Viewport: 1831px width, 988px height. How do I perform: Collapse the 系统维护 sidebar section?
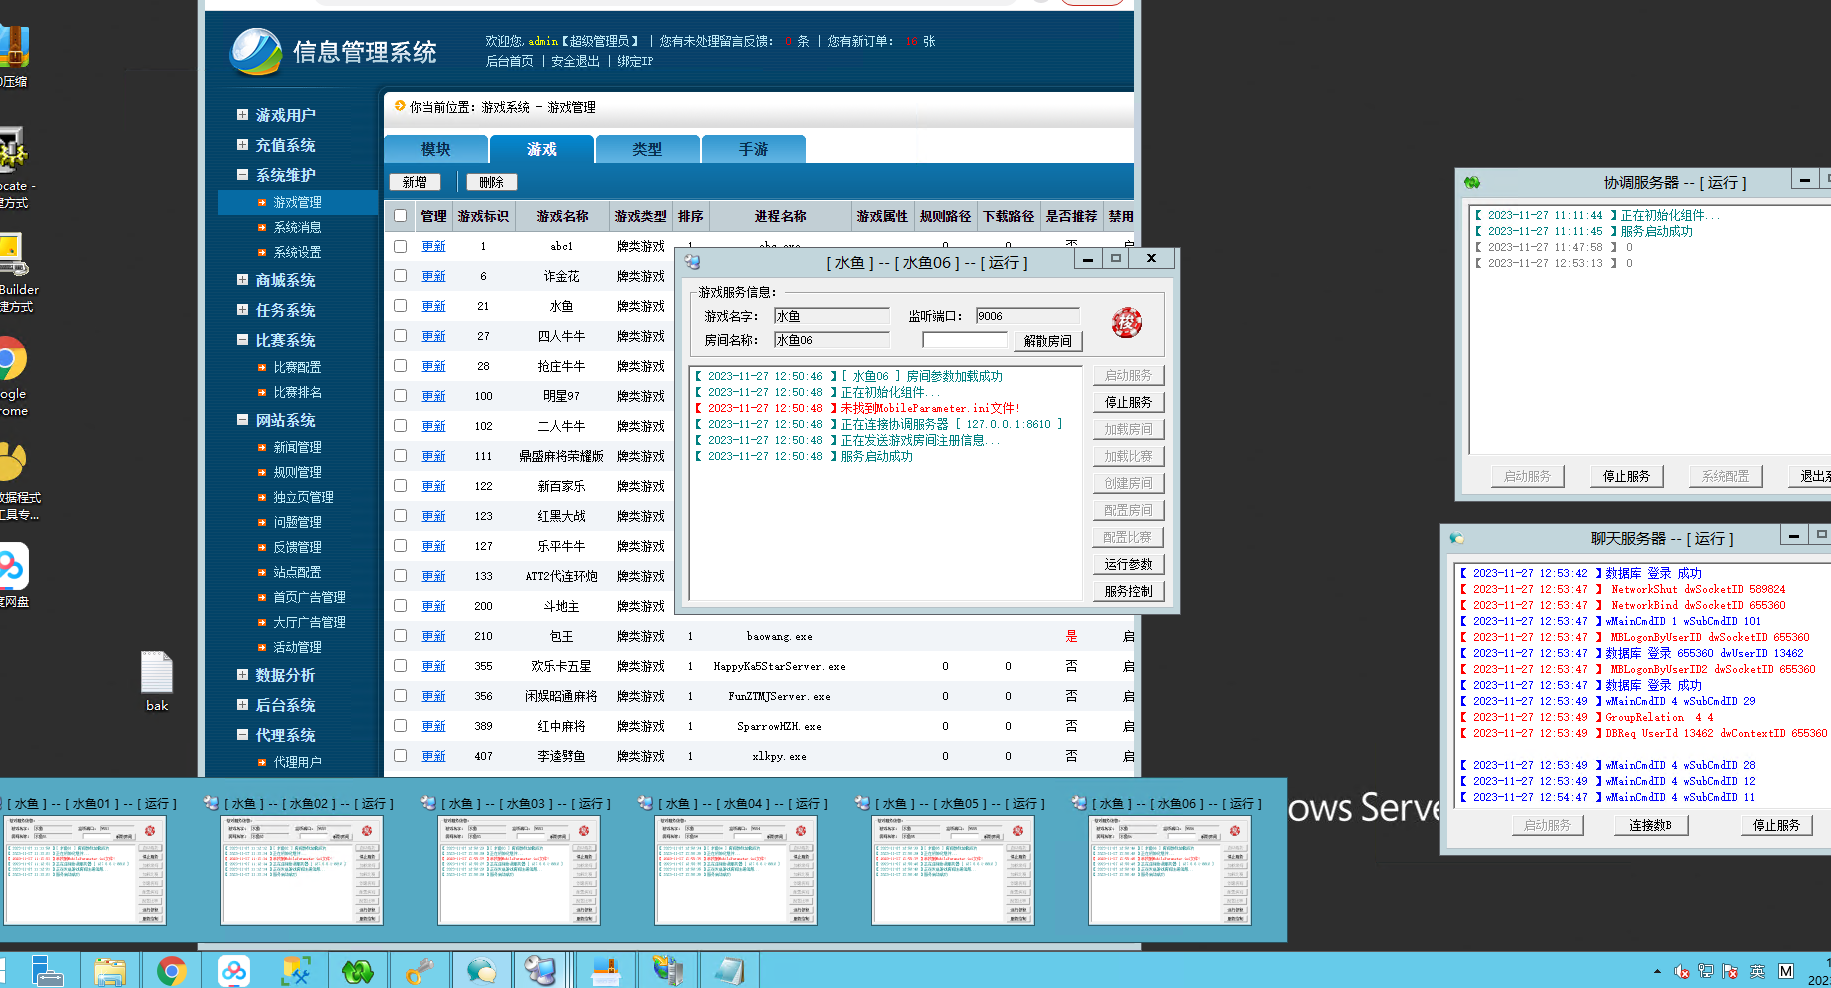click(x=242, y=175)
